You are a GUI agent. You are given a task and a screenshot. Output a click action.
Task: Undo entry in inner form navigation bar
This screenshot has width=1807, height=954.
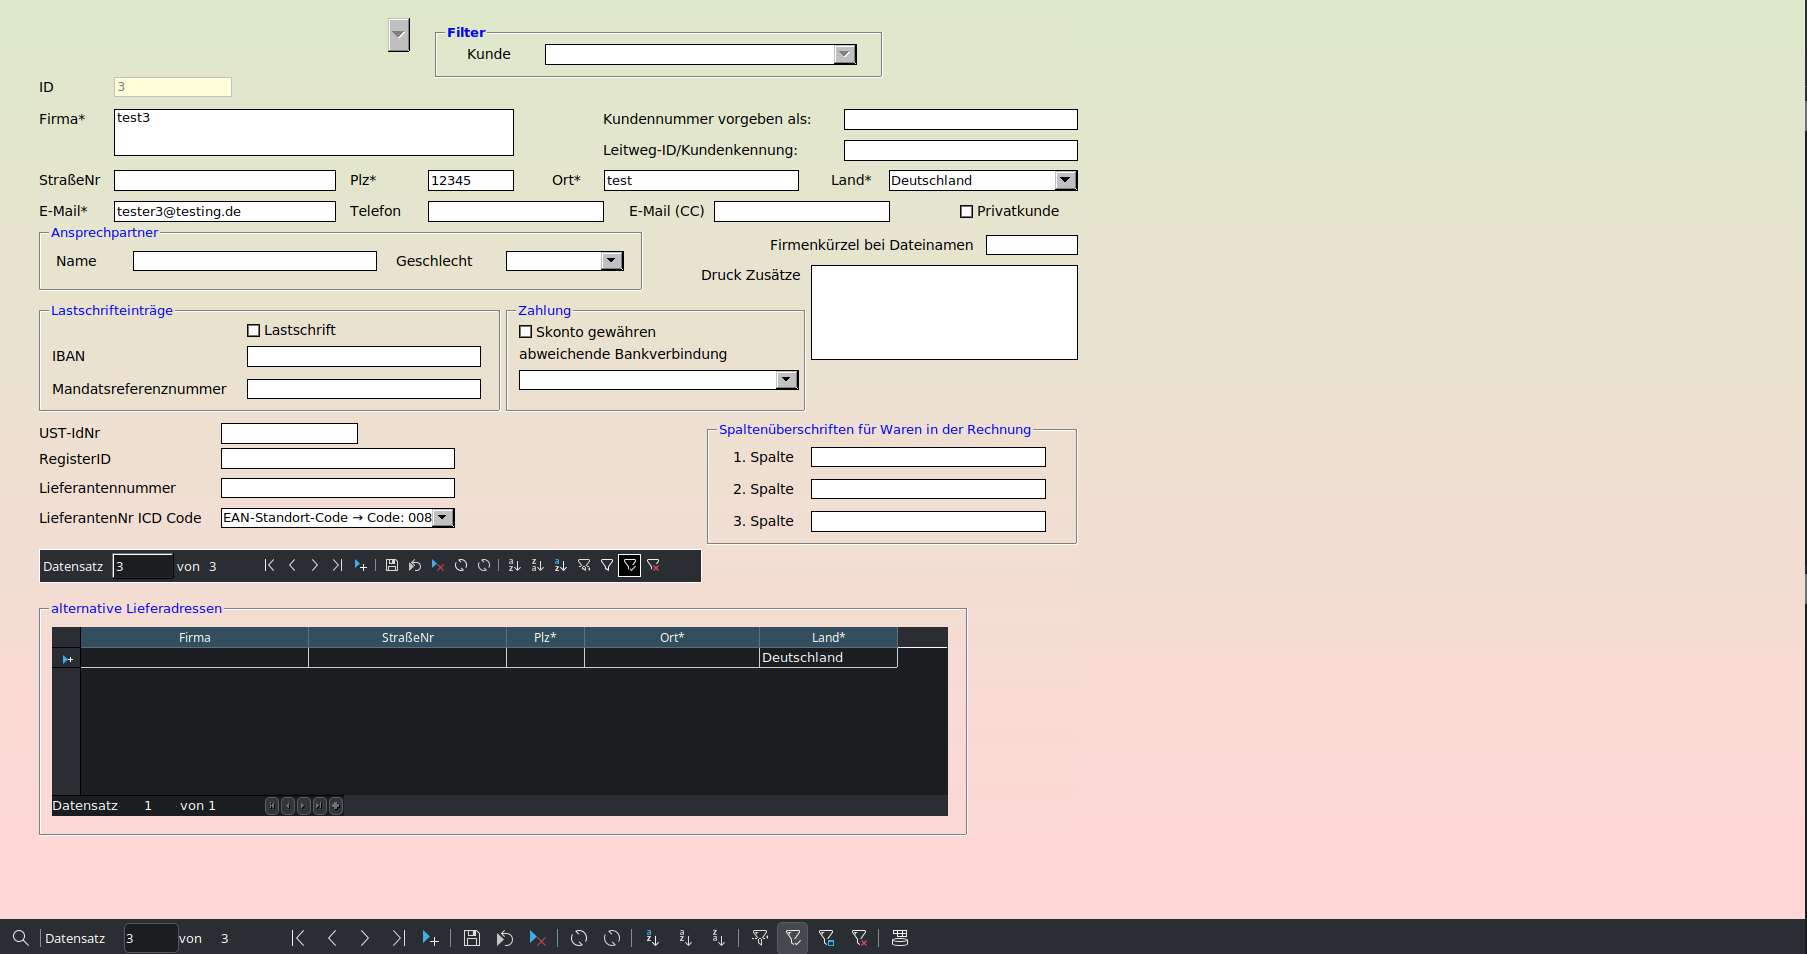pyautogui.click(x=415, y=565)
